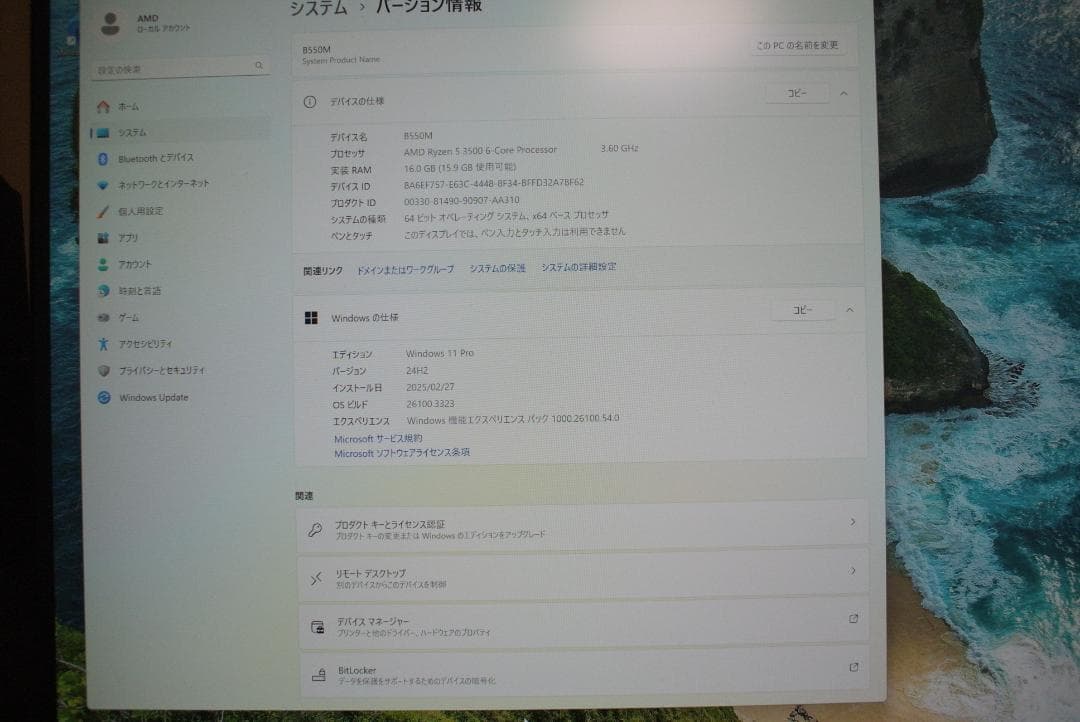Click the 設定の検索 search field
This screenshot has width=1080, height=722.
(x=180, y=64)
